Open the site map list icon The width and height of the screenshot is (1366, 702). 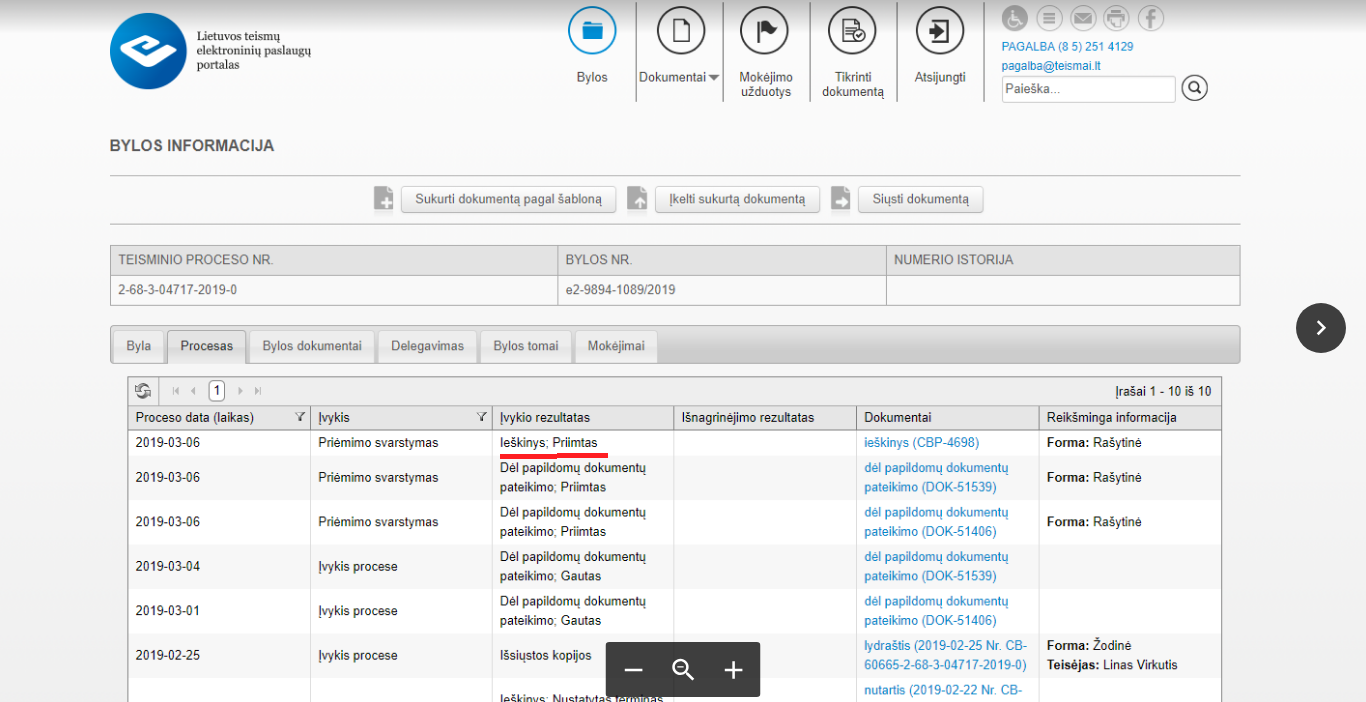pos(1049,18)
